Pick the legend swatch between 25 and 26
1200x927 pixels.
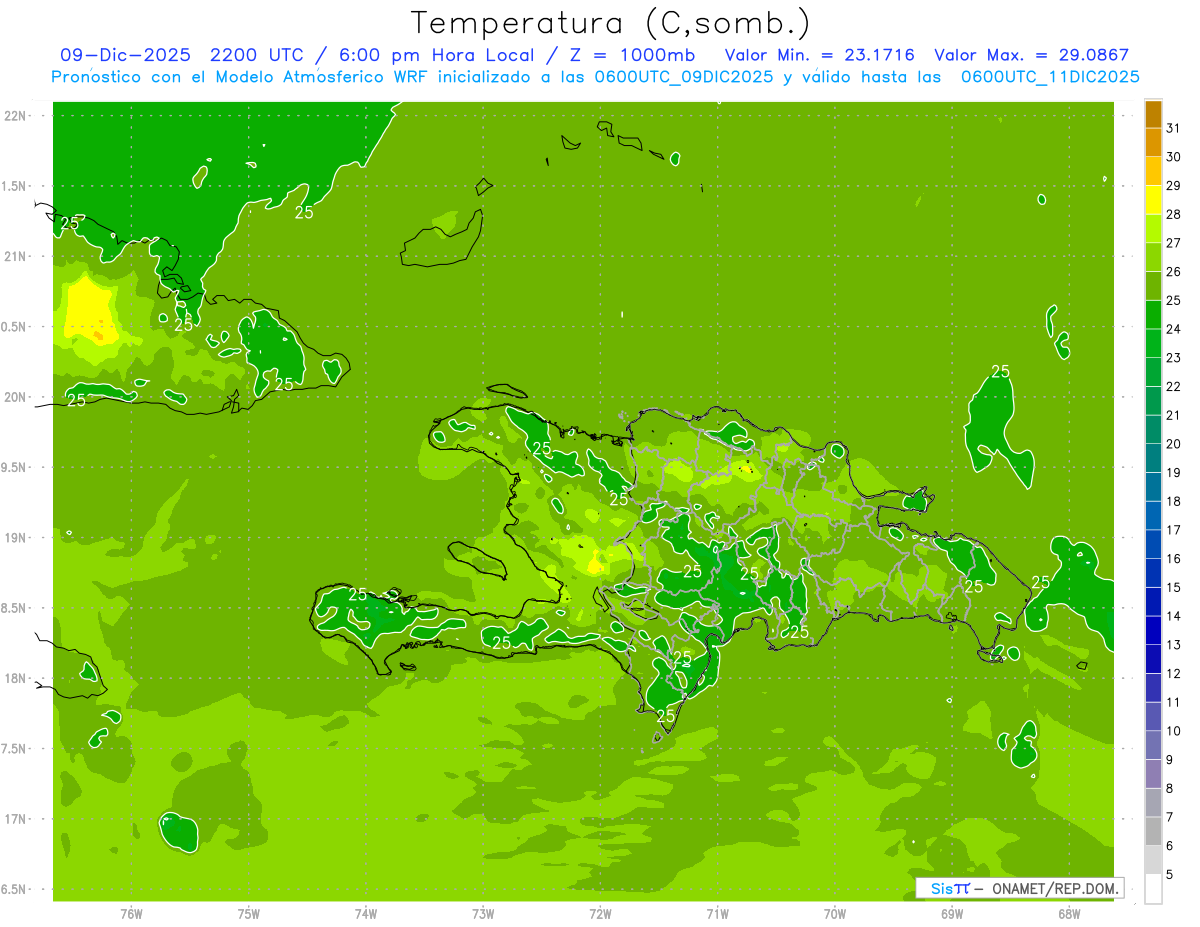click(x=1153, y=285)
